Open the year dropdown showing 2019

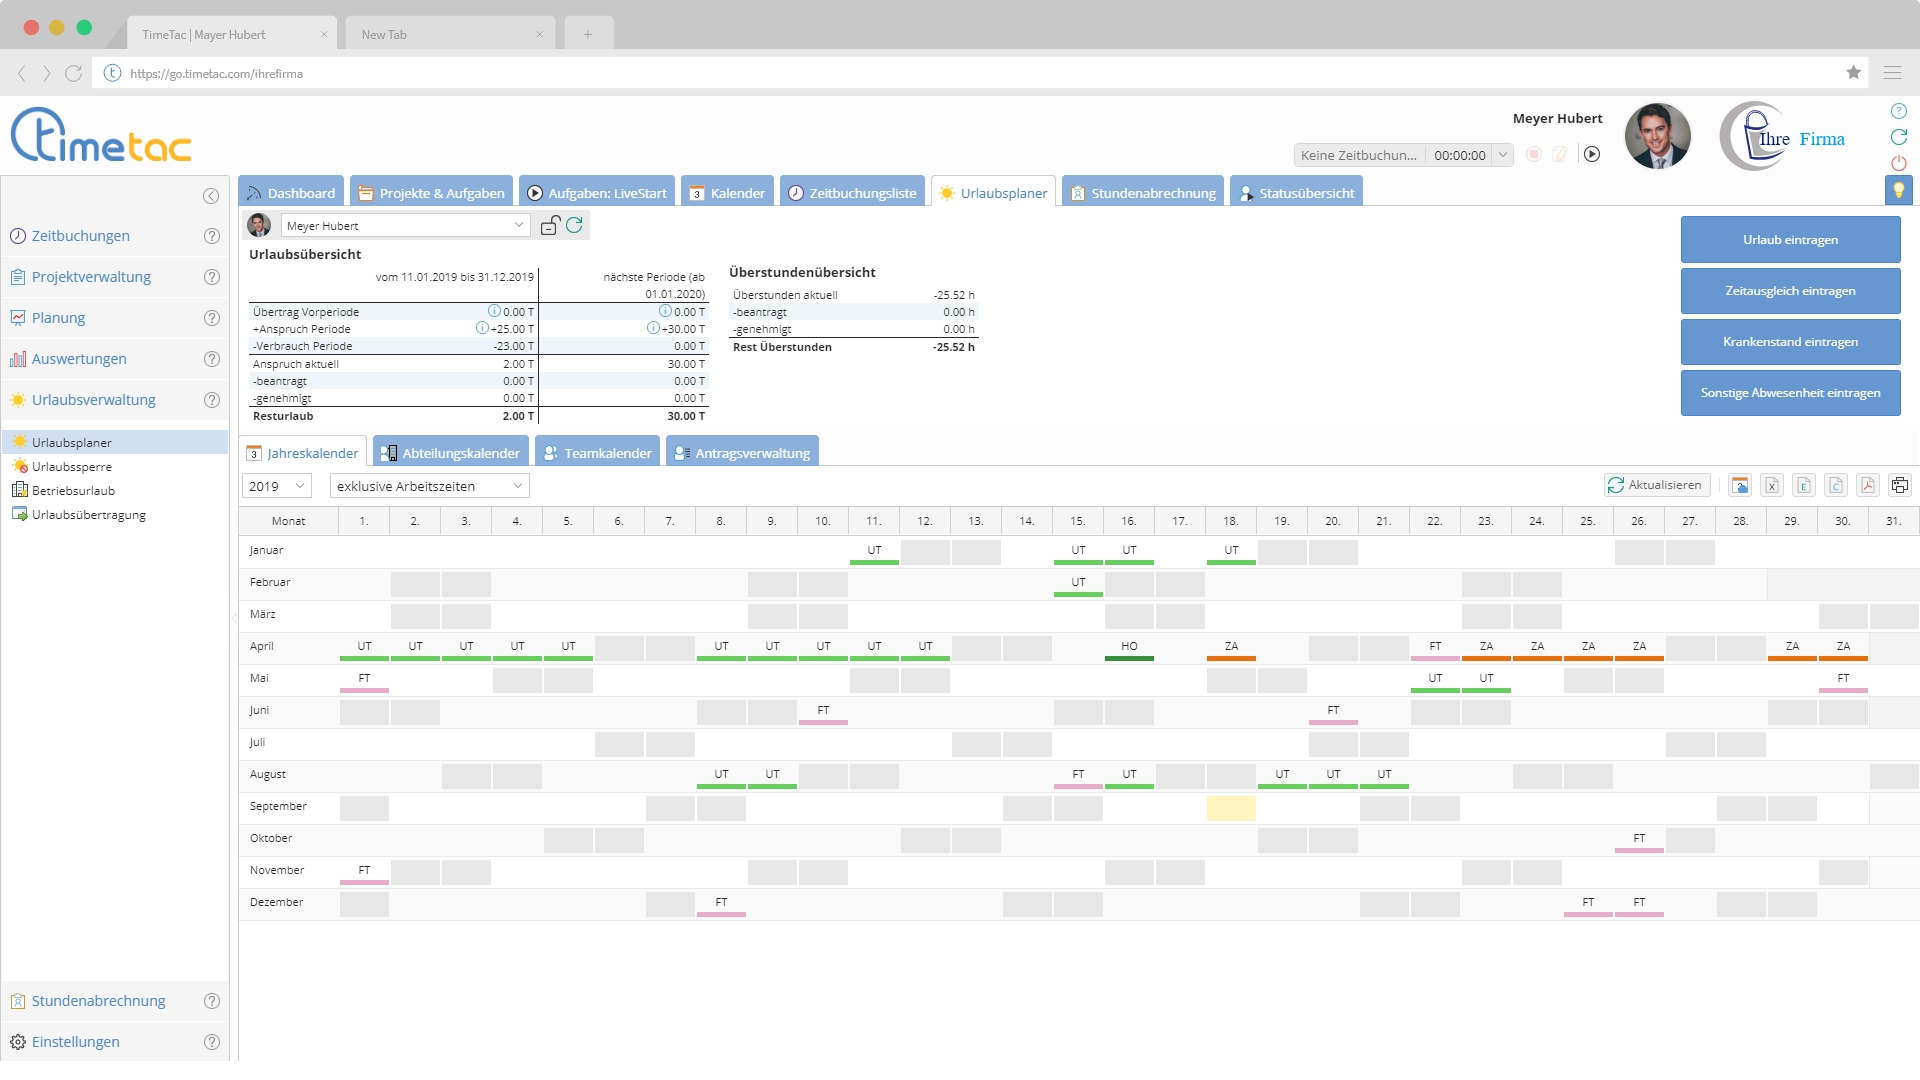[276, 486]
